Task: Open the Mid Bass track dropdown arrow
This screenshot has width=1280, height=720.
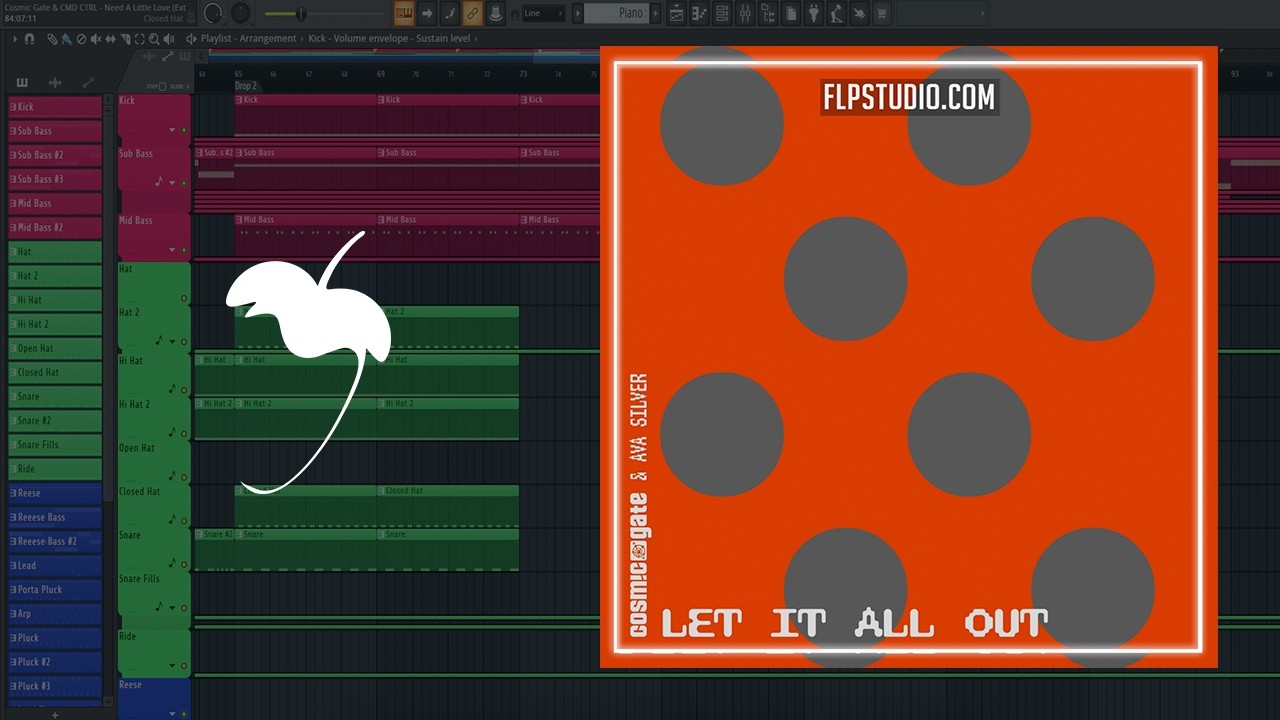Action: [x=172, y=250]
